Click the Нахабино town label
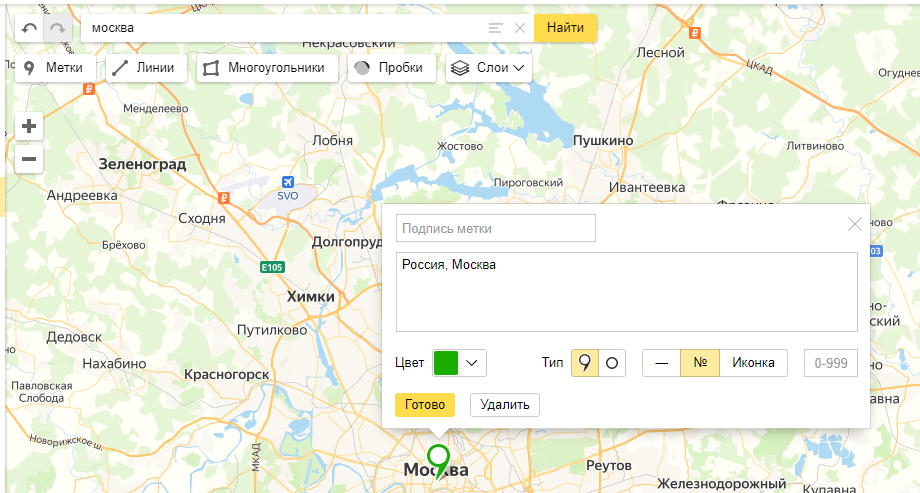The image size is (920, 493). click(x=114, y=364)
